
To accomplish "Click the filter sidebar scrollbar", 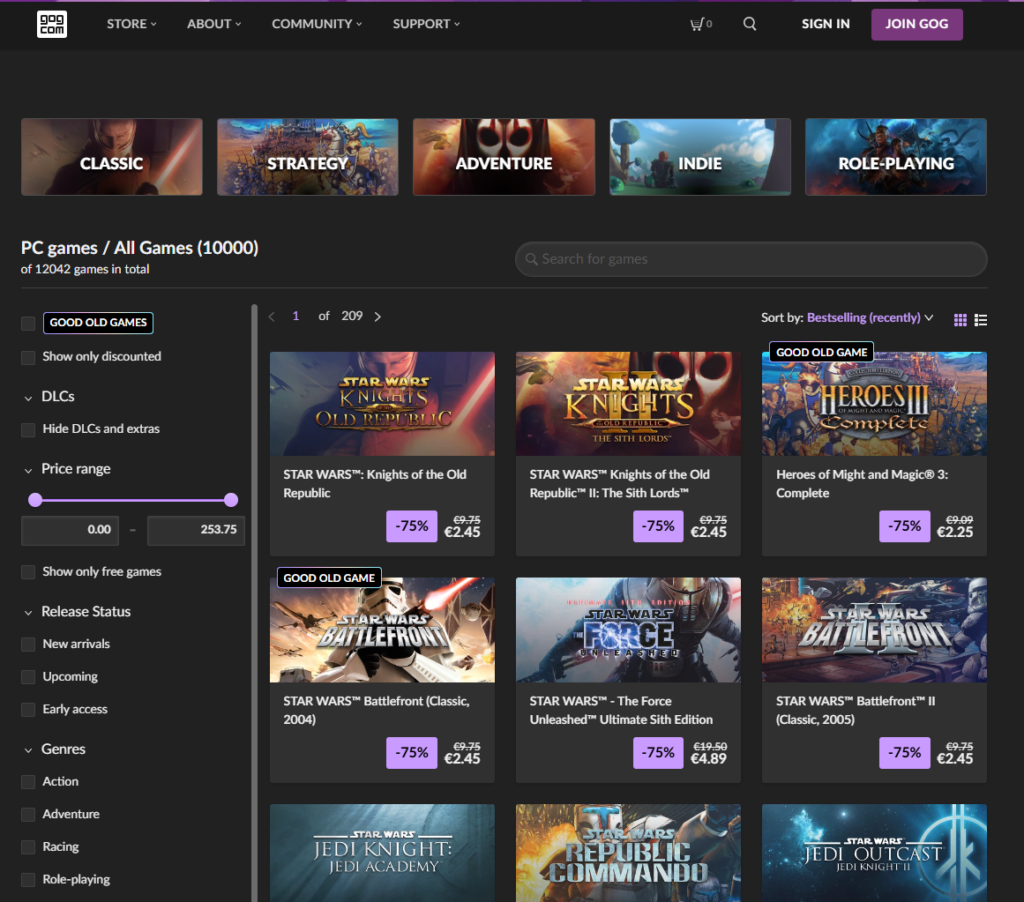I will pyautogui.click(x=254, y=603).
